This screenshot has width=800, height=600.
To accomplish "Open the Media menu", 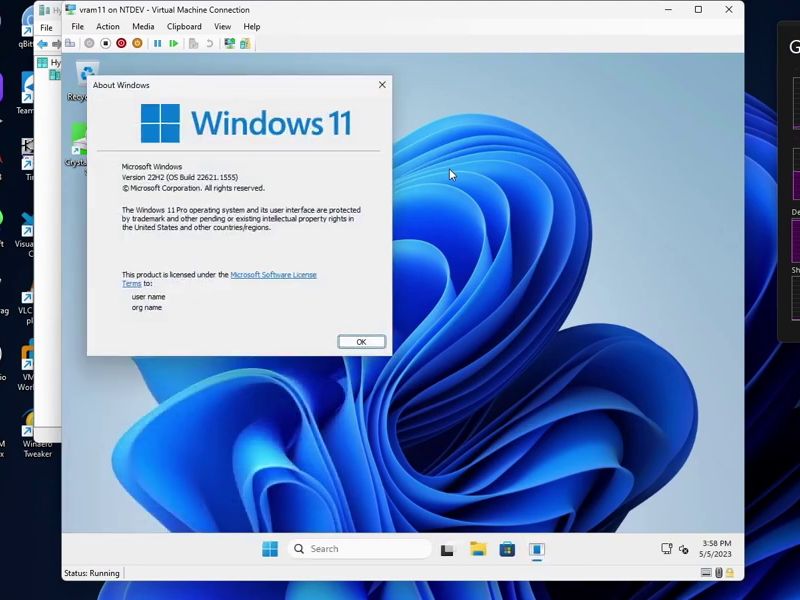I will click(143, 27).
